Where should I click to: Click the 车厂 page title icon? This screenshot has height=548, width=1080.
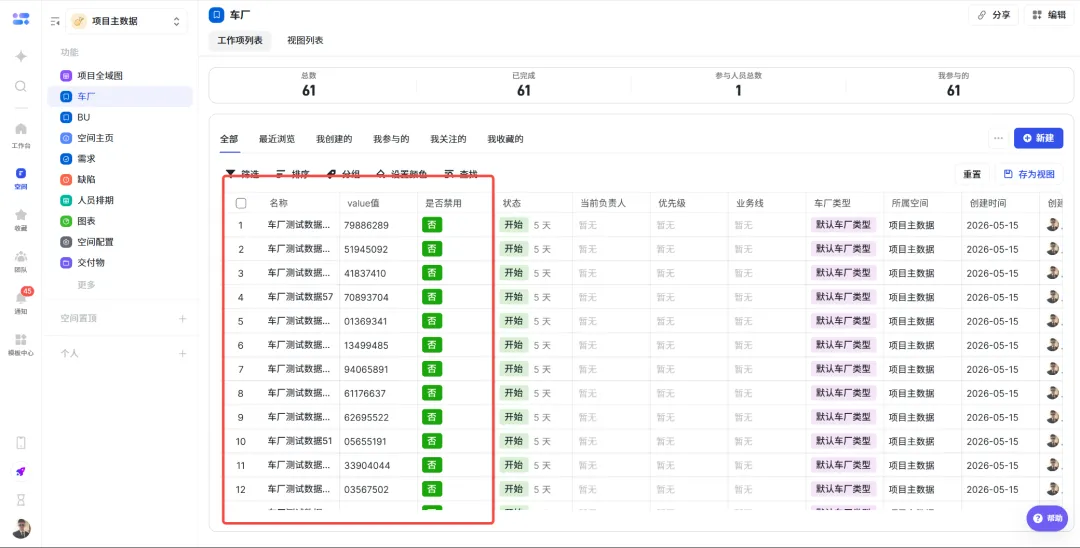(216, 14)
